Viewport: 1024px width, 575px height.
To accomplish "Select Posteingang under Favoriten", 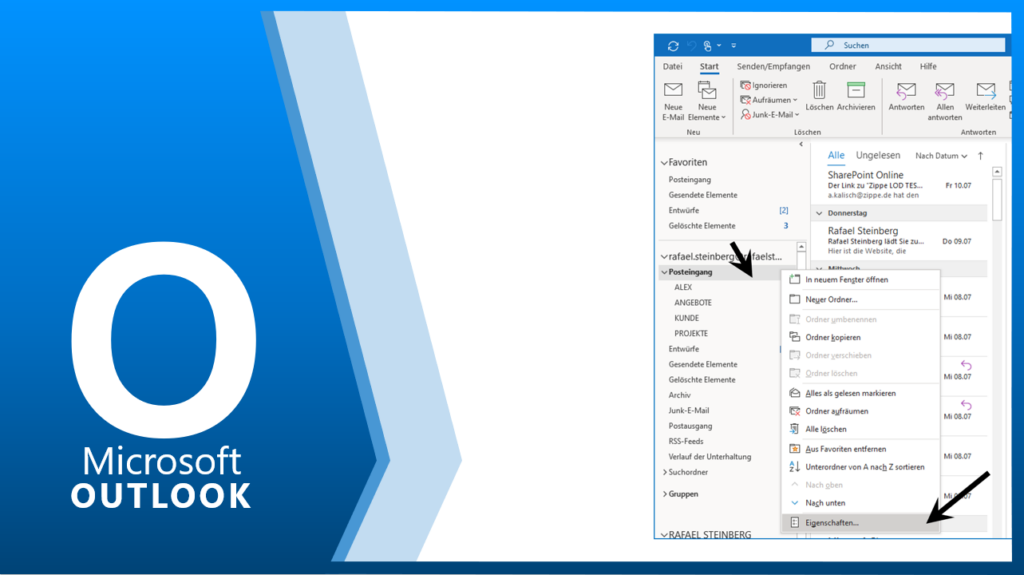I will [x=690, y=179].
